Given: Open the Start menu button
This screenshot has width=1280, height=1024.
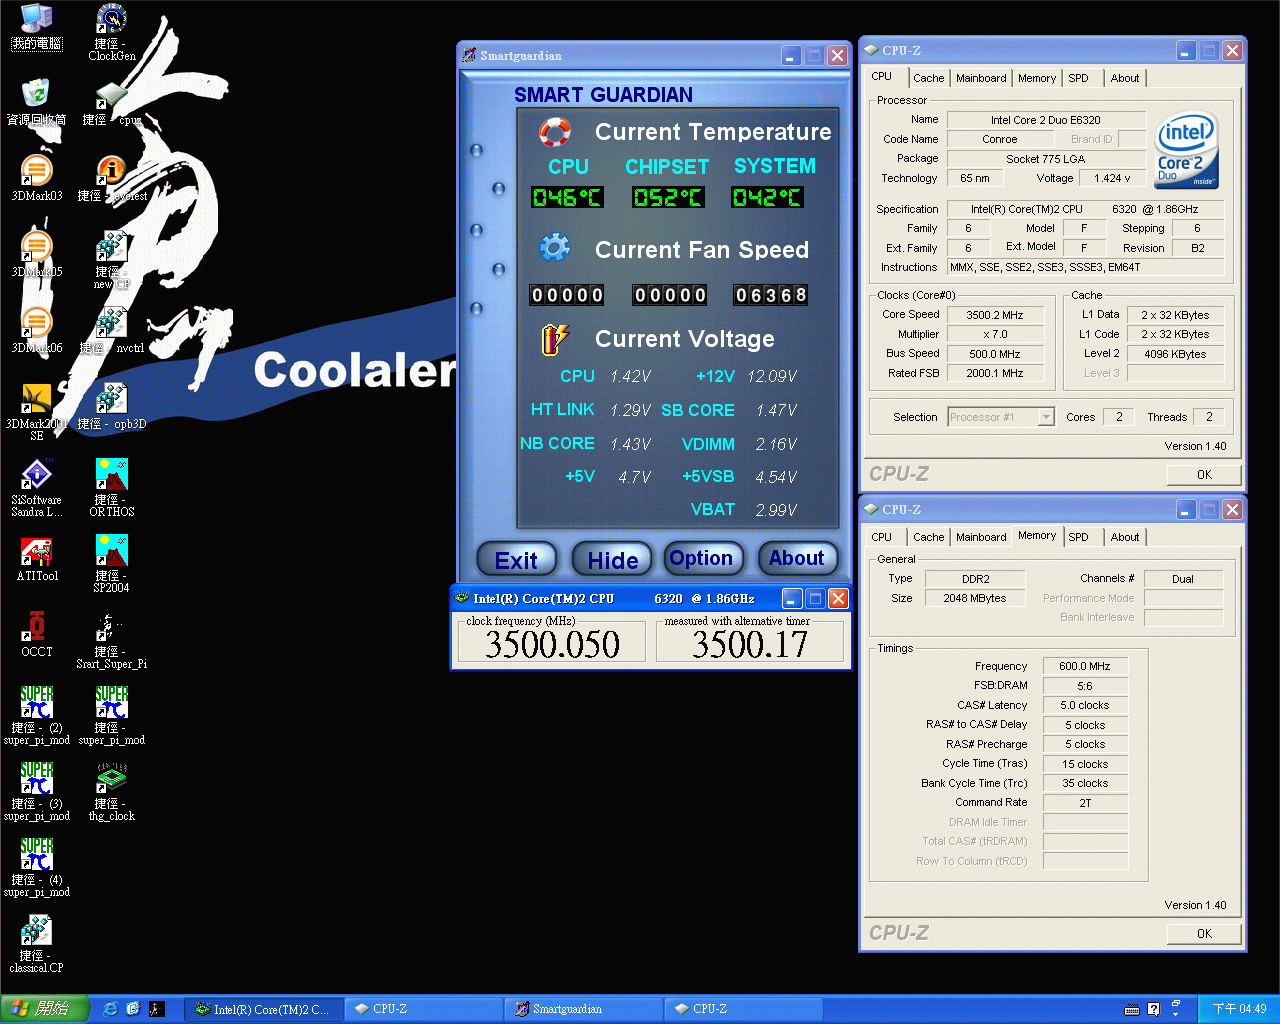Looking at the screenshot, I should click(x=46, y=1009).
